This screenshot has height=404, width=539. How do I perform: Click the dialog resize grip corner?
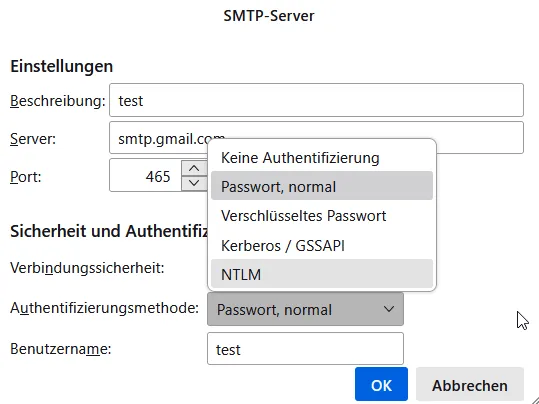click(x=534, y=399)
